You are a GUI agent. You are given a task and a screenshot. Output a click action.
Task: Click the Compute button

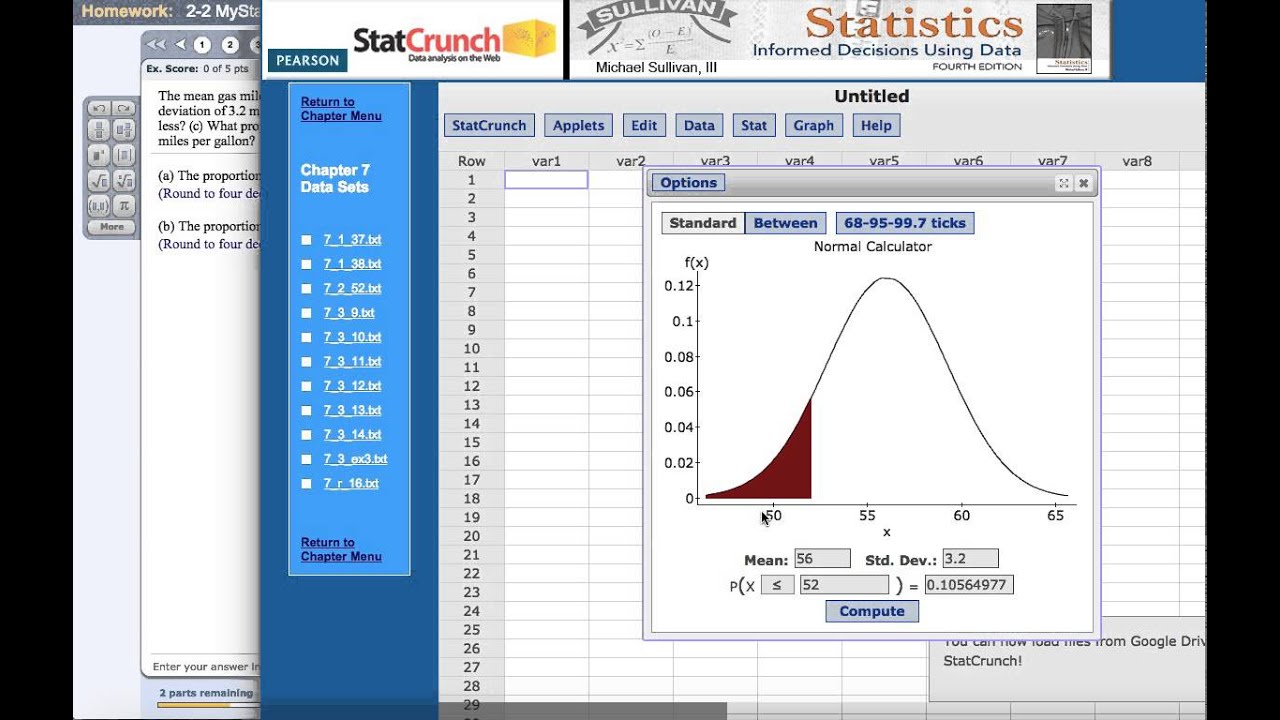(872, 611)
